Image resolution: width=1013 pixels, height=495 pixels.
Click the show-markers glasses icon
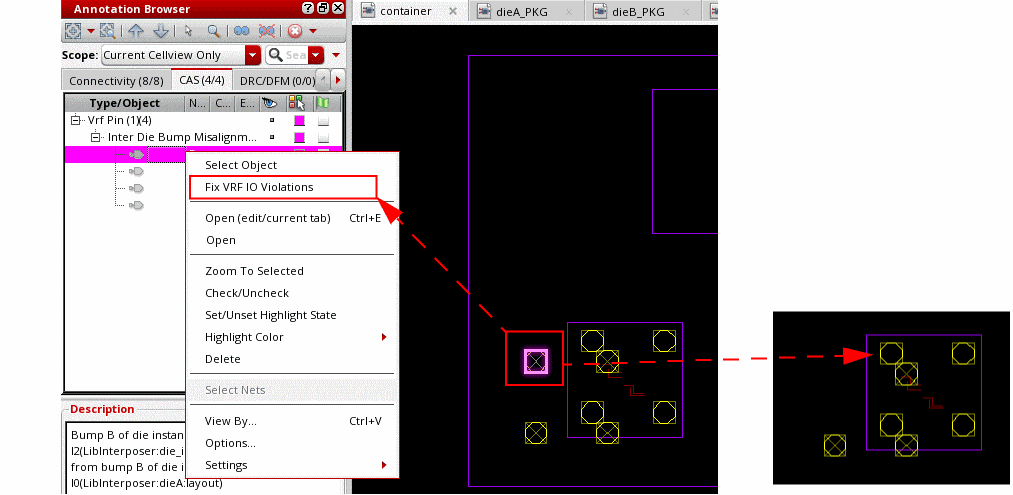[242, 30]
